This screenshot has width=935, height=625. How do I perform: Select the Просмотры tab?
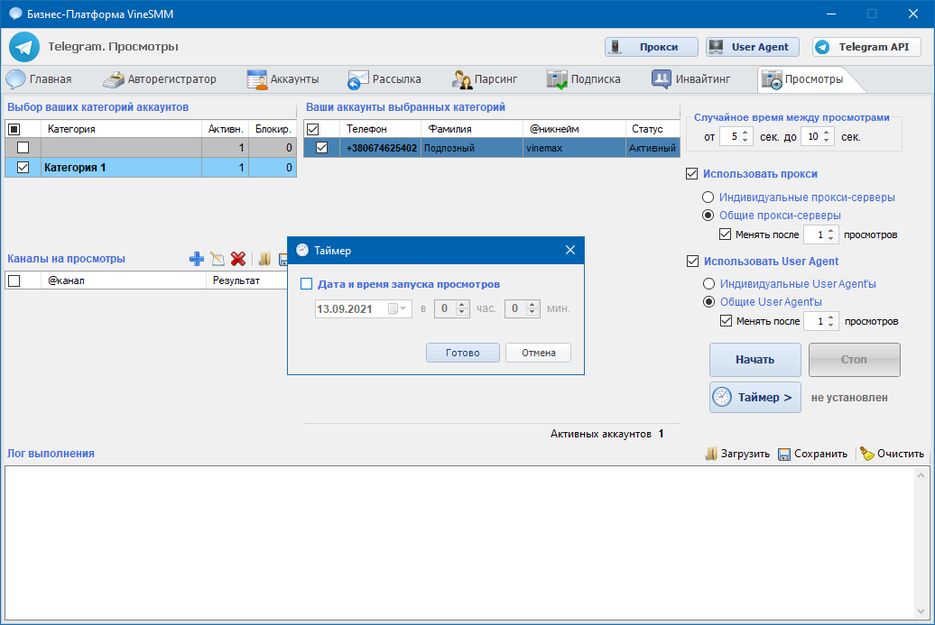(x=803, y=79)
